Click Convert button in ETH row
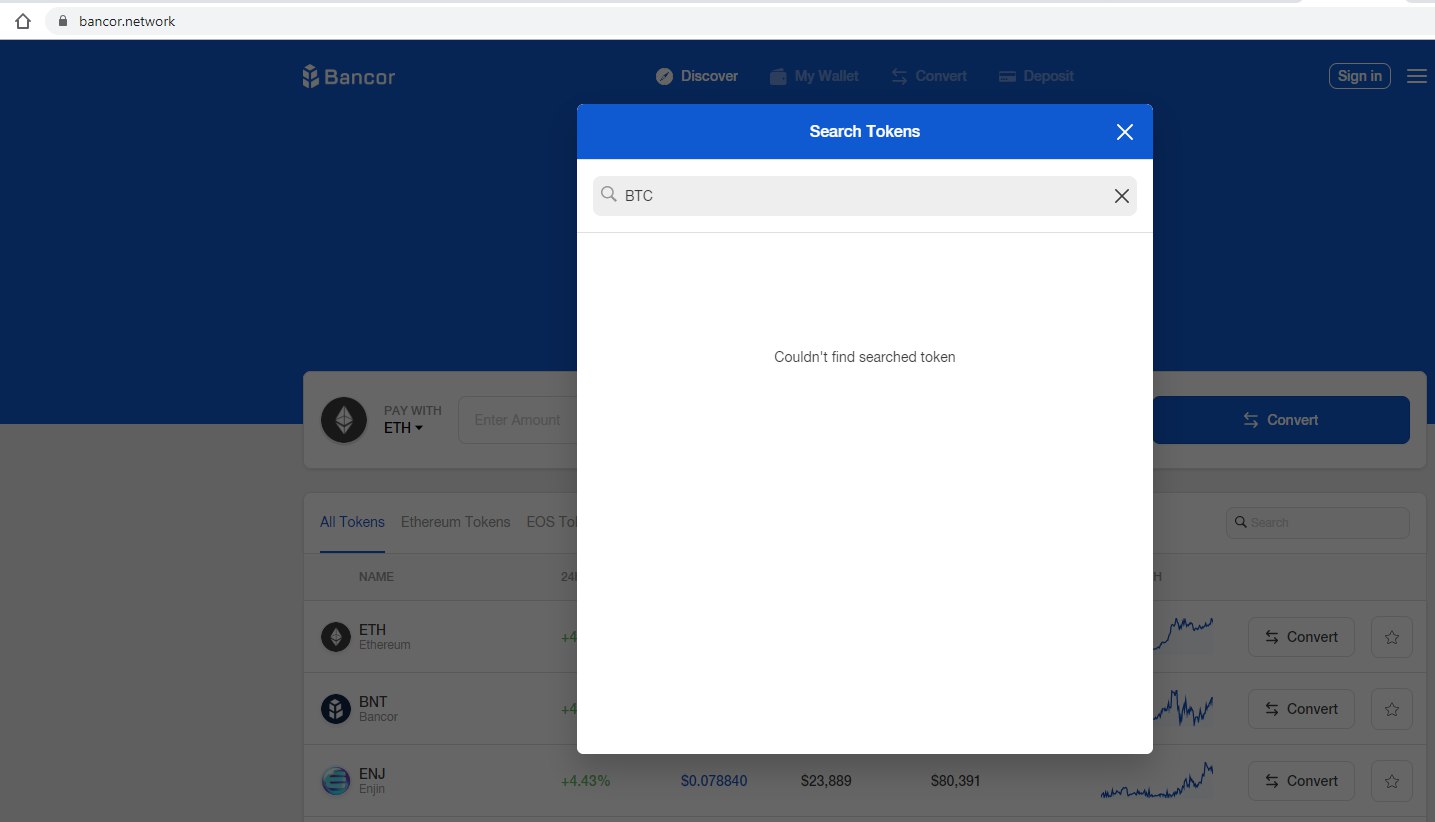 point(1301,637)
